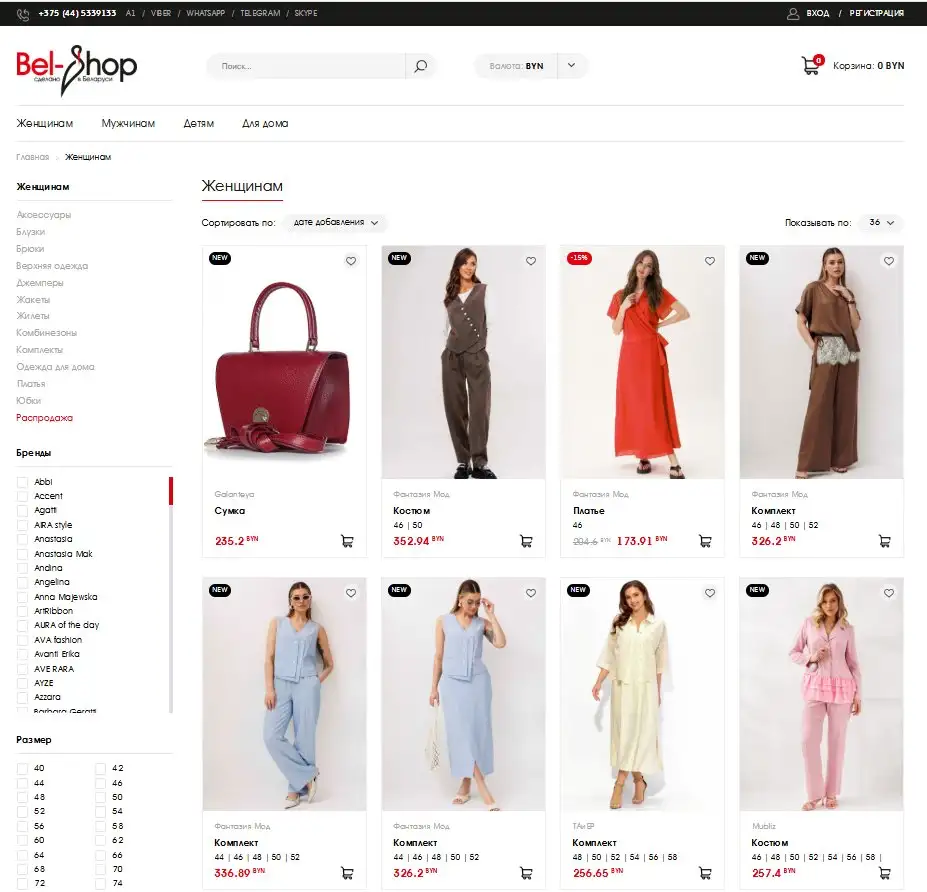This screenshot has height=892, width=927.
Task: Add the 352.94 BYN Костюм to cart
Action: click(x=526, y=541)
